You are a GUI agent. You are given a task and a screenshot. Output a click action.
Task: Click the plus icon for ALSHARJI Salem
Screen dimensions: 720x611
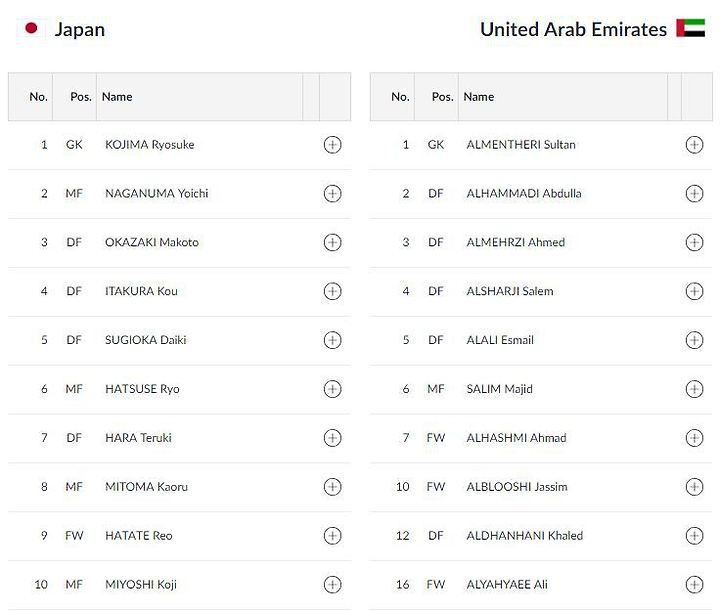pos(694,291)
